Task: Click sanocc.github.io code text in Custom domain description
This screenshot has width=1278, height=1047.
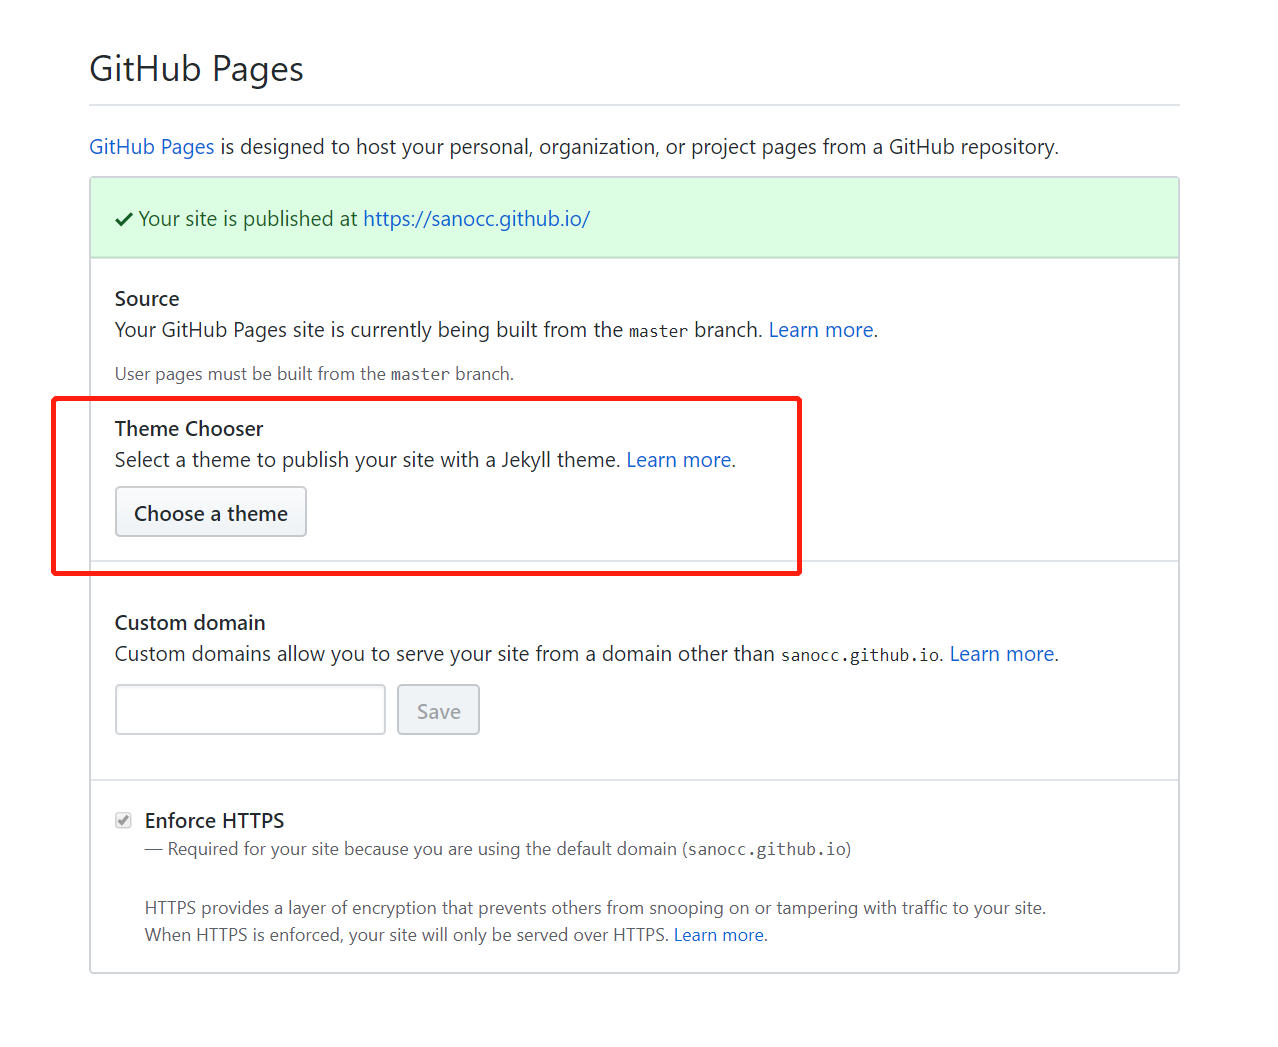Action: coord(859,655)
